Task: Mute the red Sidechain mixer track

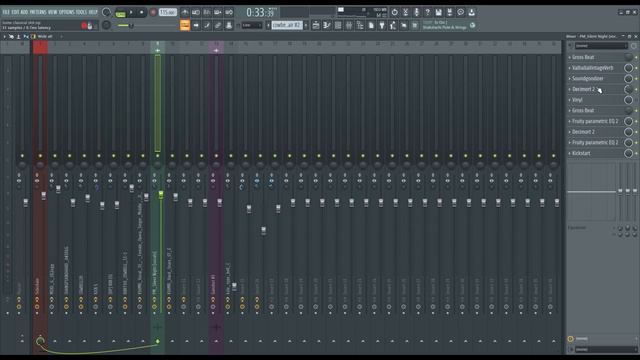Action: point(40,156)
